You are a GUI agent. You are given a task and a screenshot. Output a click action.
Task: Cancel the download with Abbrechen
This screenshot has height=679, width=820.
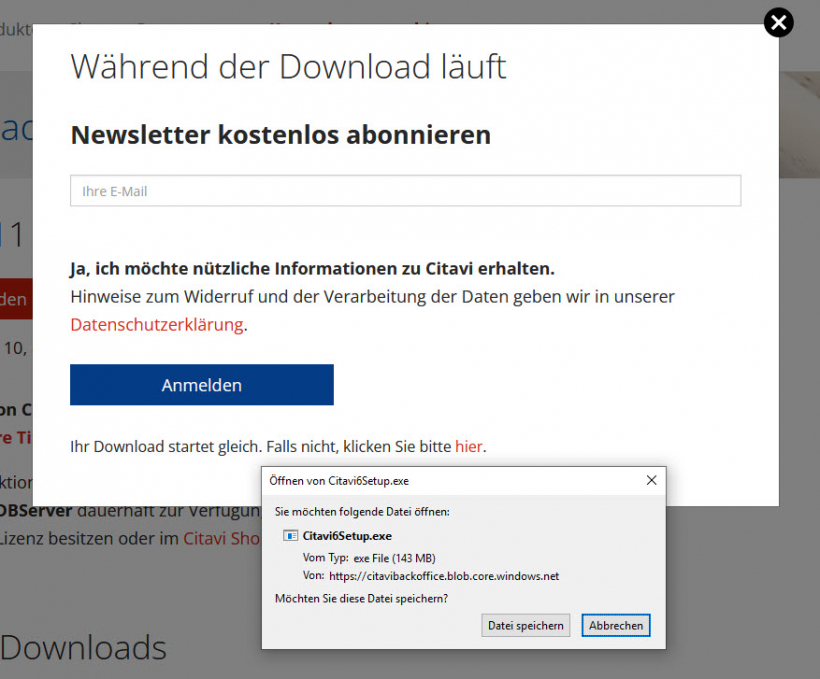coord(615,625)
